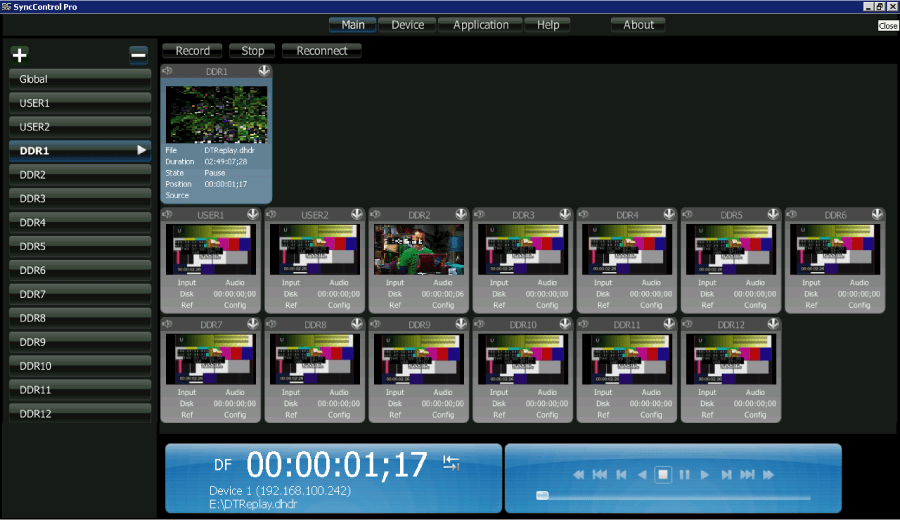Click the down-arrow icon on DDR11 panel
The width and height of the screenshot is (900, 520).
[669, 324]
